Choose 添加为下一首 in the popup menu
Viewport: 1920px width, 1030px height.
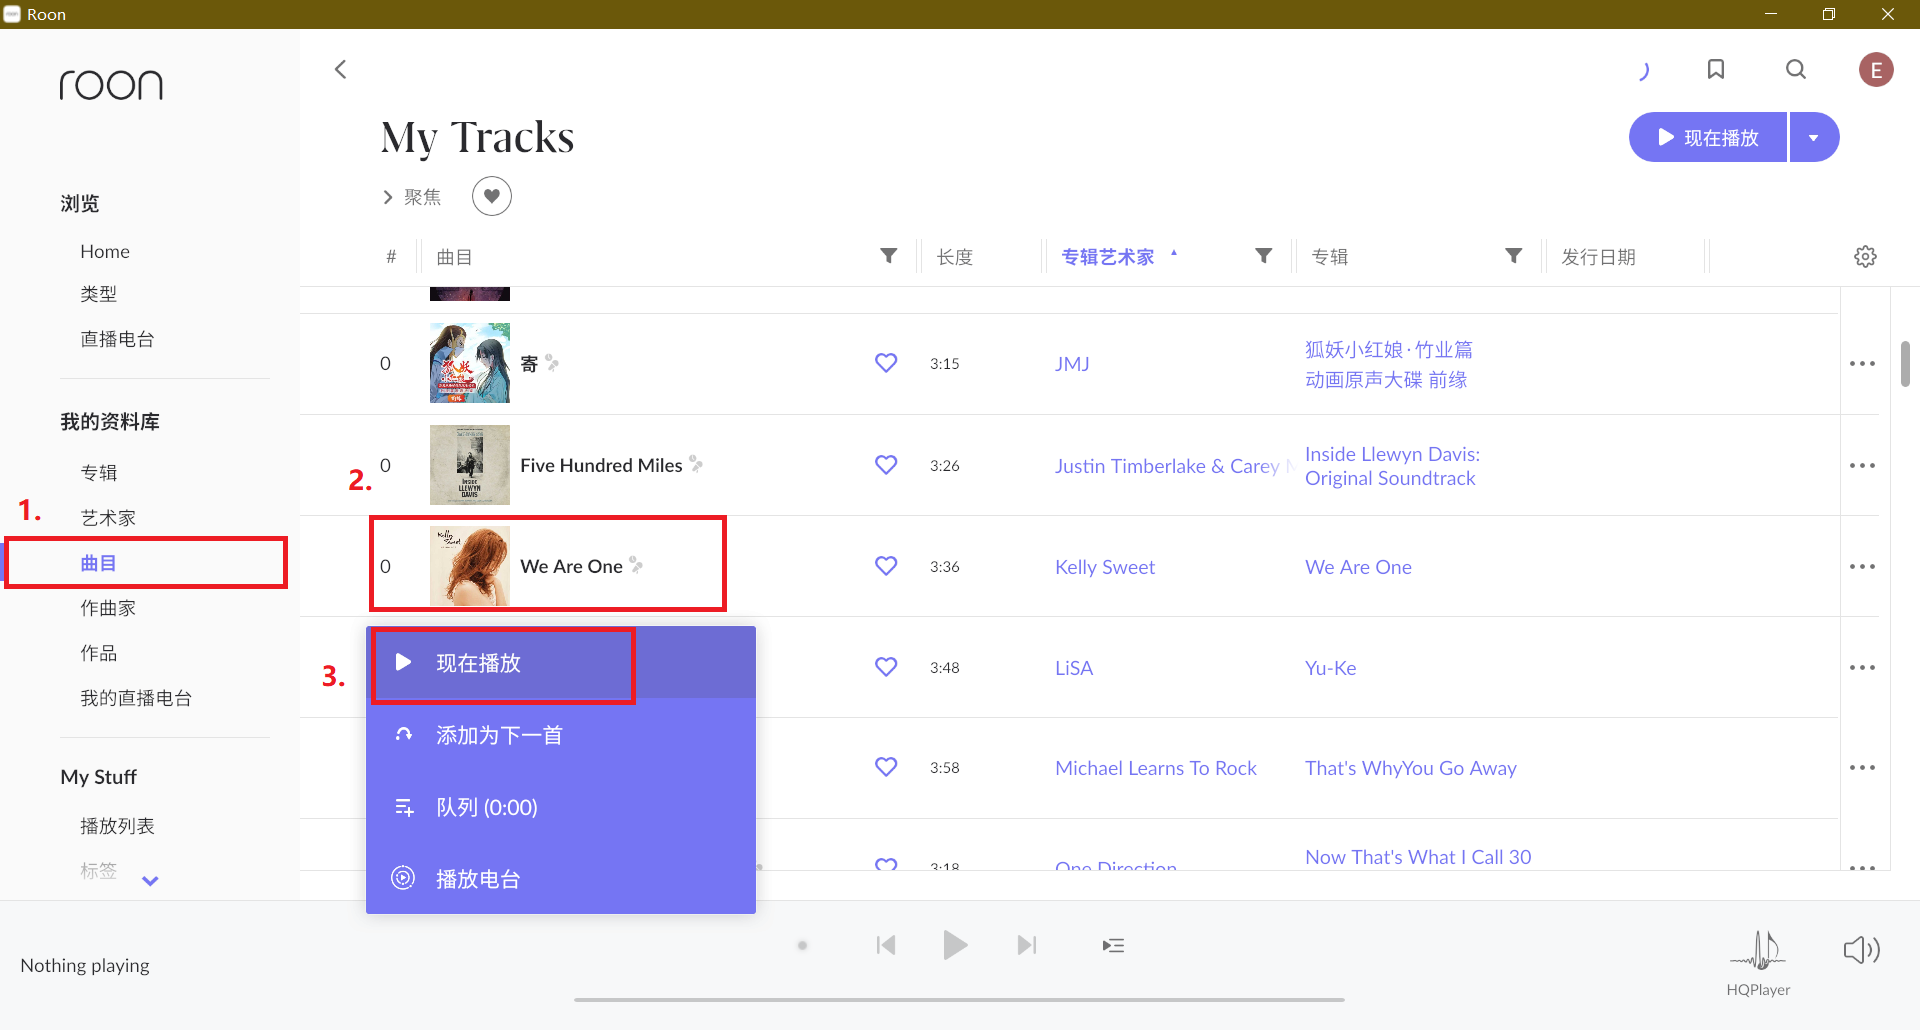499,736
